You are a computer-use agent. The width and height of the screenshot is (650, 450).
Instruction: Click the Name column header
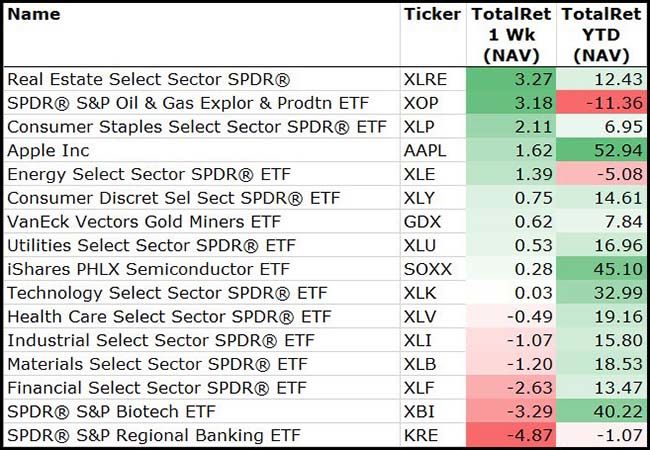click(34, 14)
